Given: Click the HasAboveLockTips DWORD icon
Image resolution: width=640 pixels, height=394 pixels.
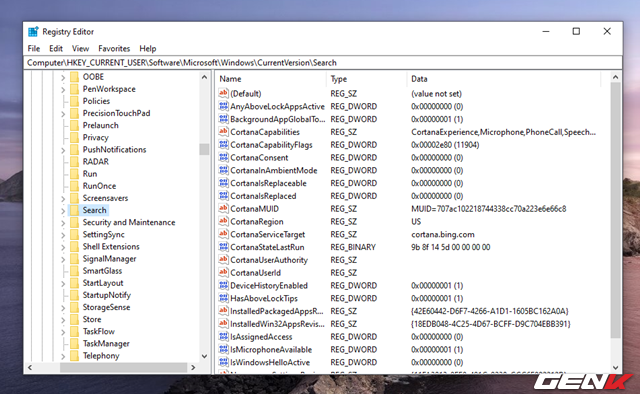Looking at the screenshot, I should (x=223, y=298).
